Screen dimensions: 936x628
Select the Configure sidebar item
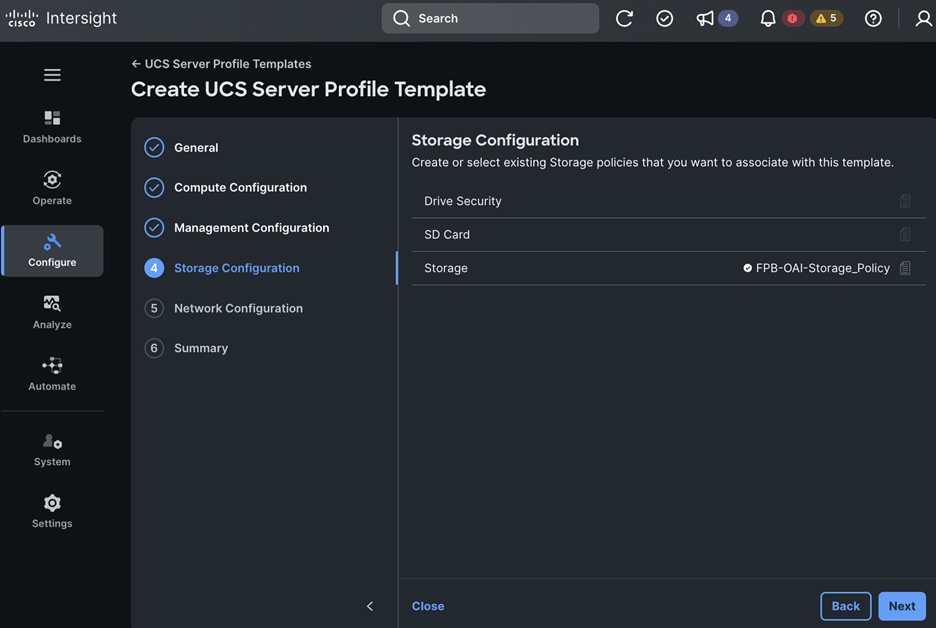[52, 251]
